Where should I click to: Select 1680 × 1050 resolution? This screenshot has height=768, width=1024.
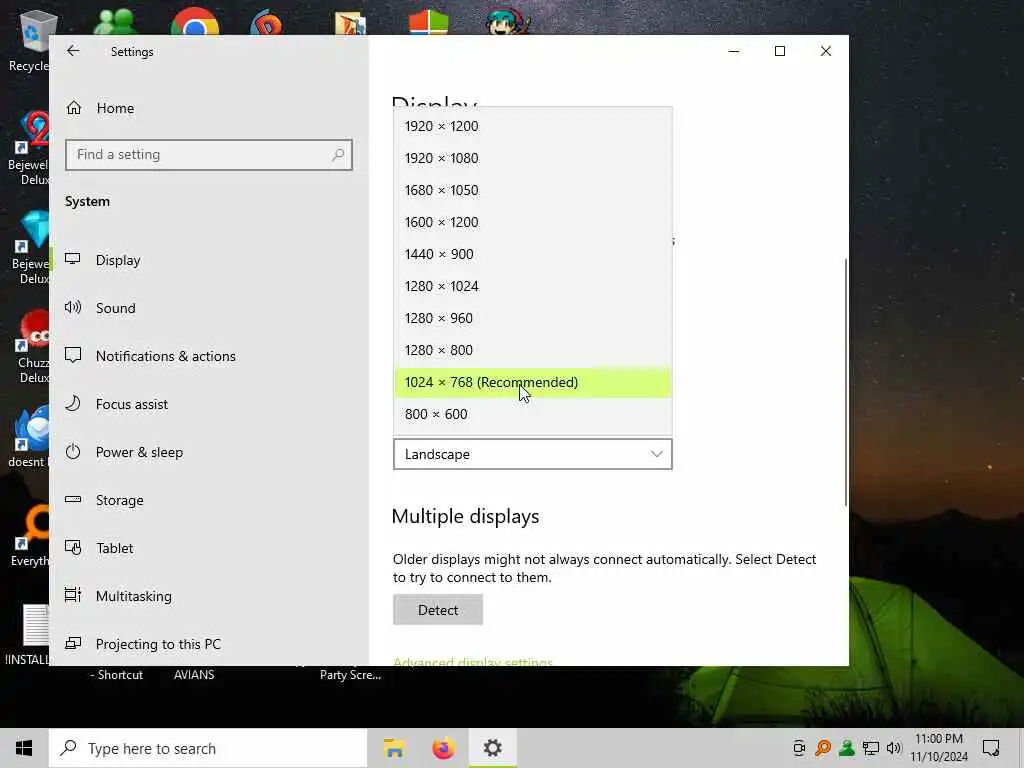click(532, 190)
